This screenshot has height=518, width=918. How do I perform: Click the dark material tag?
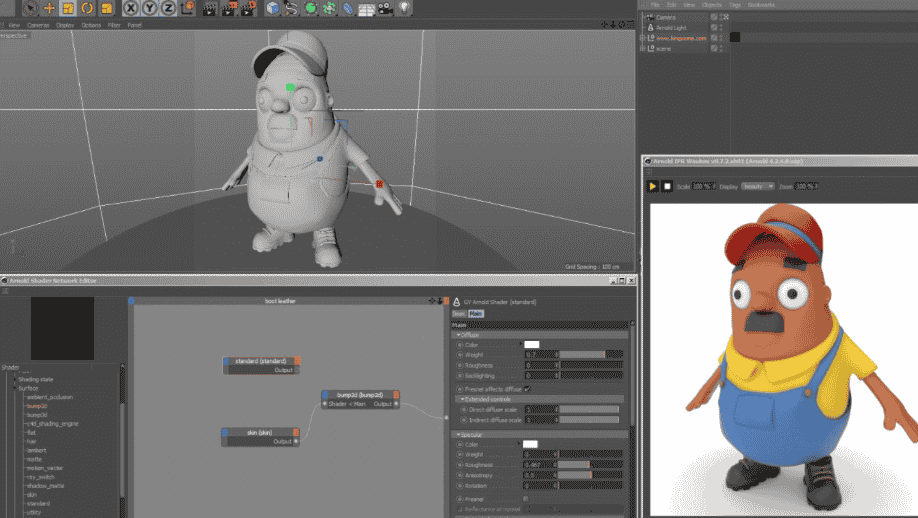tap(735, 37)
